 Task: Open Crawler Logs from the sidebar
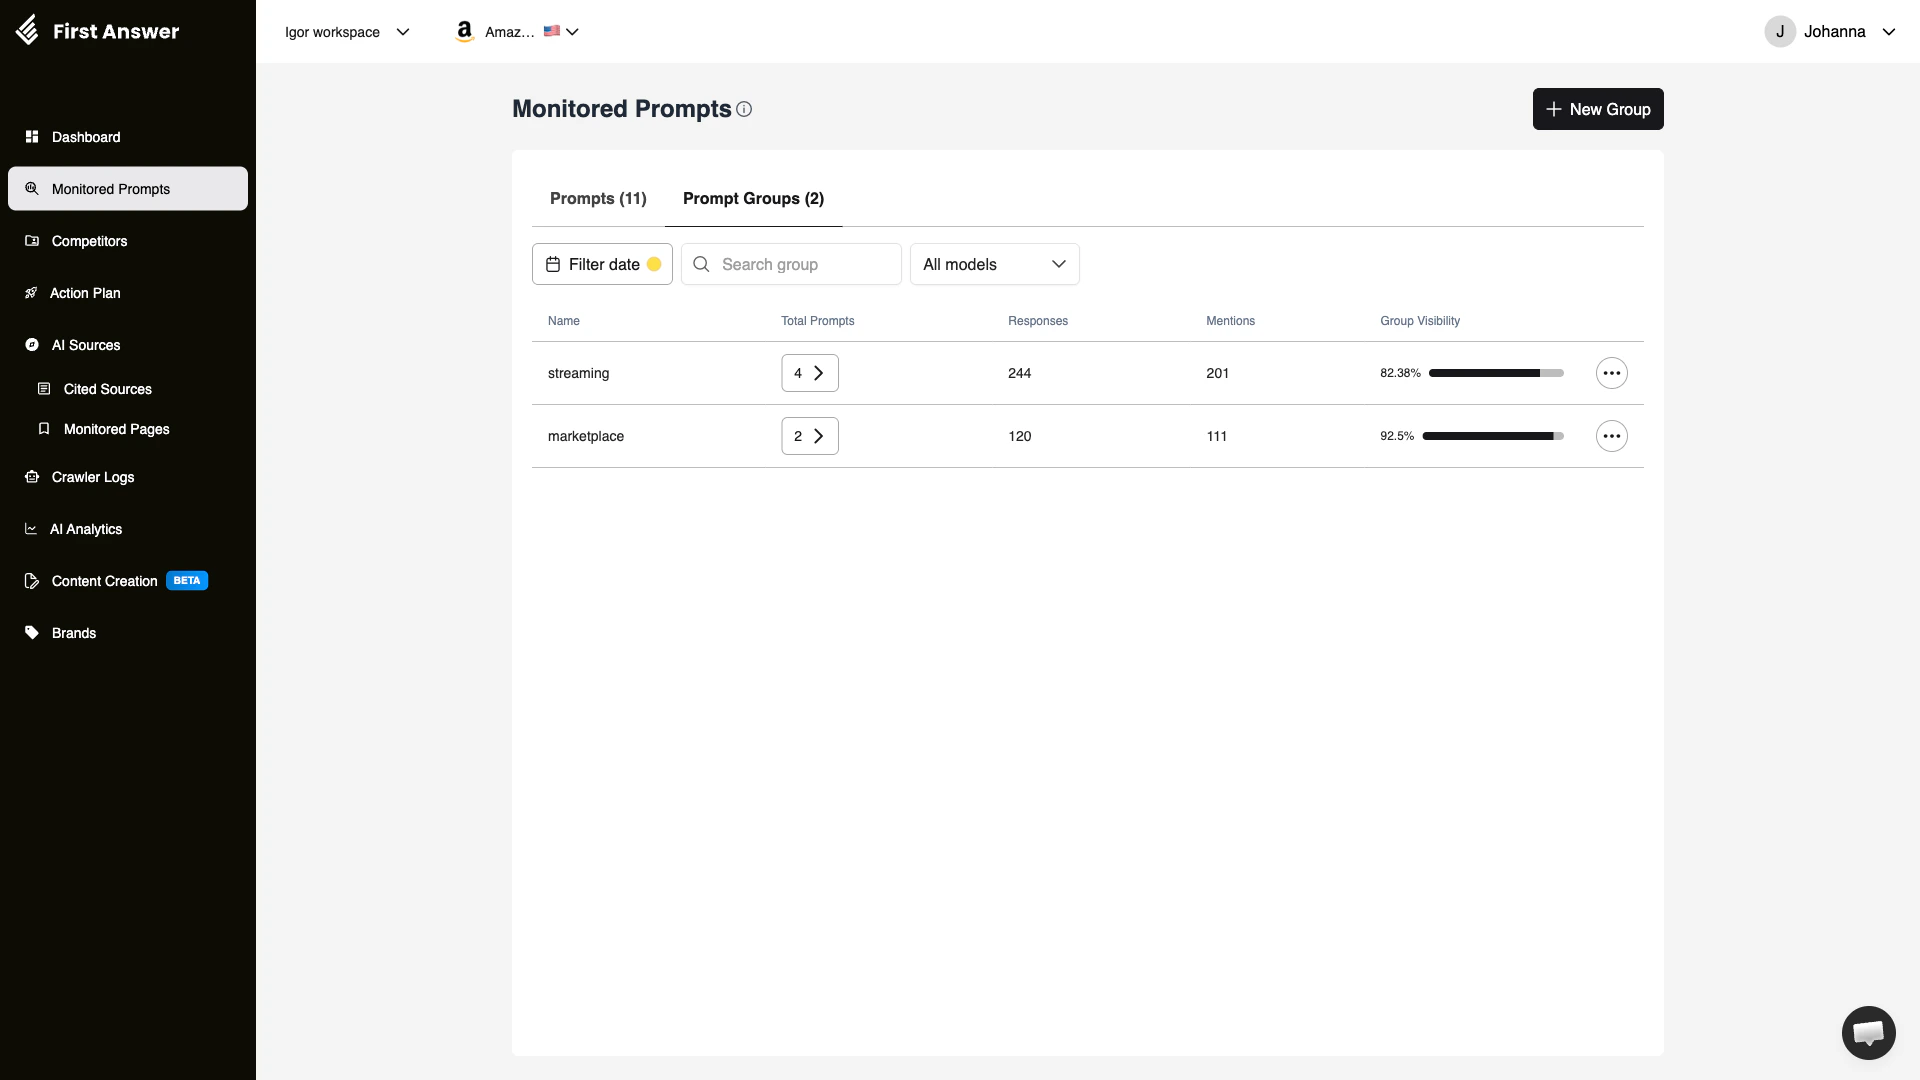tap(92, 477)
